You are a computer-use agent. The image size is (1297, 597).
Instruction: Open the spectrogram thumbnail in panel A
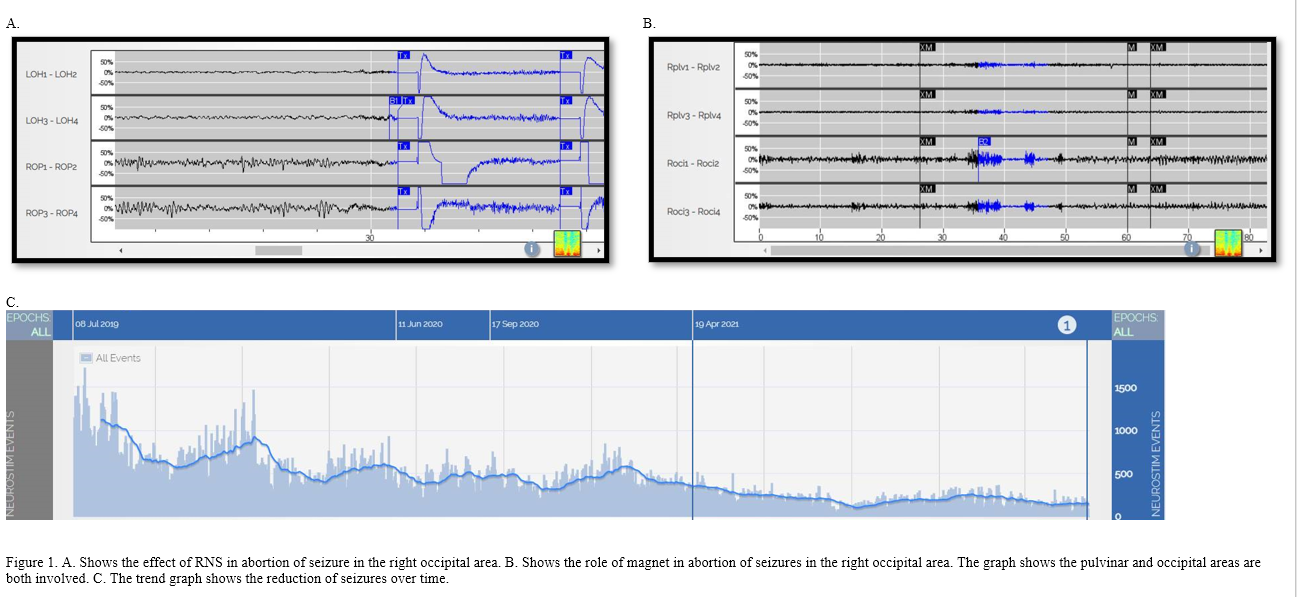click(x=566, y=244)
